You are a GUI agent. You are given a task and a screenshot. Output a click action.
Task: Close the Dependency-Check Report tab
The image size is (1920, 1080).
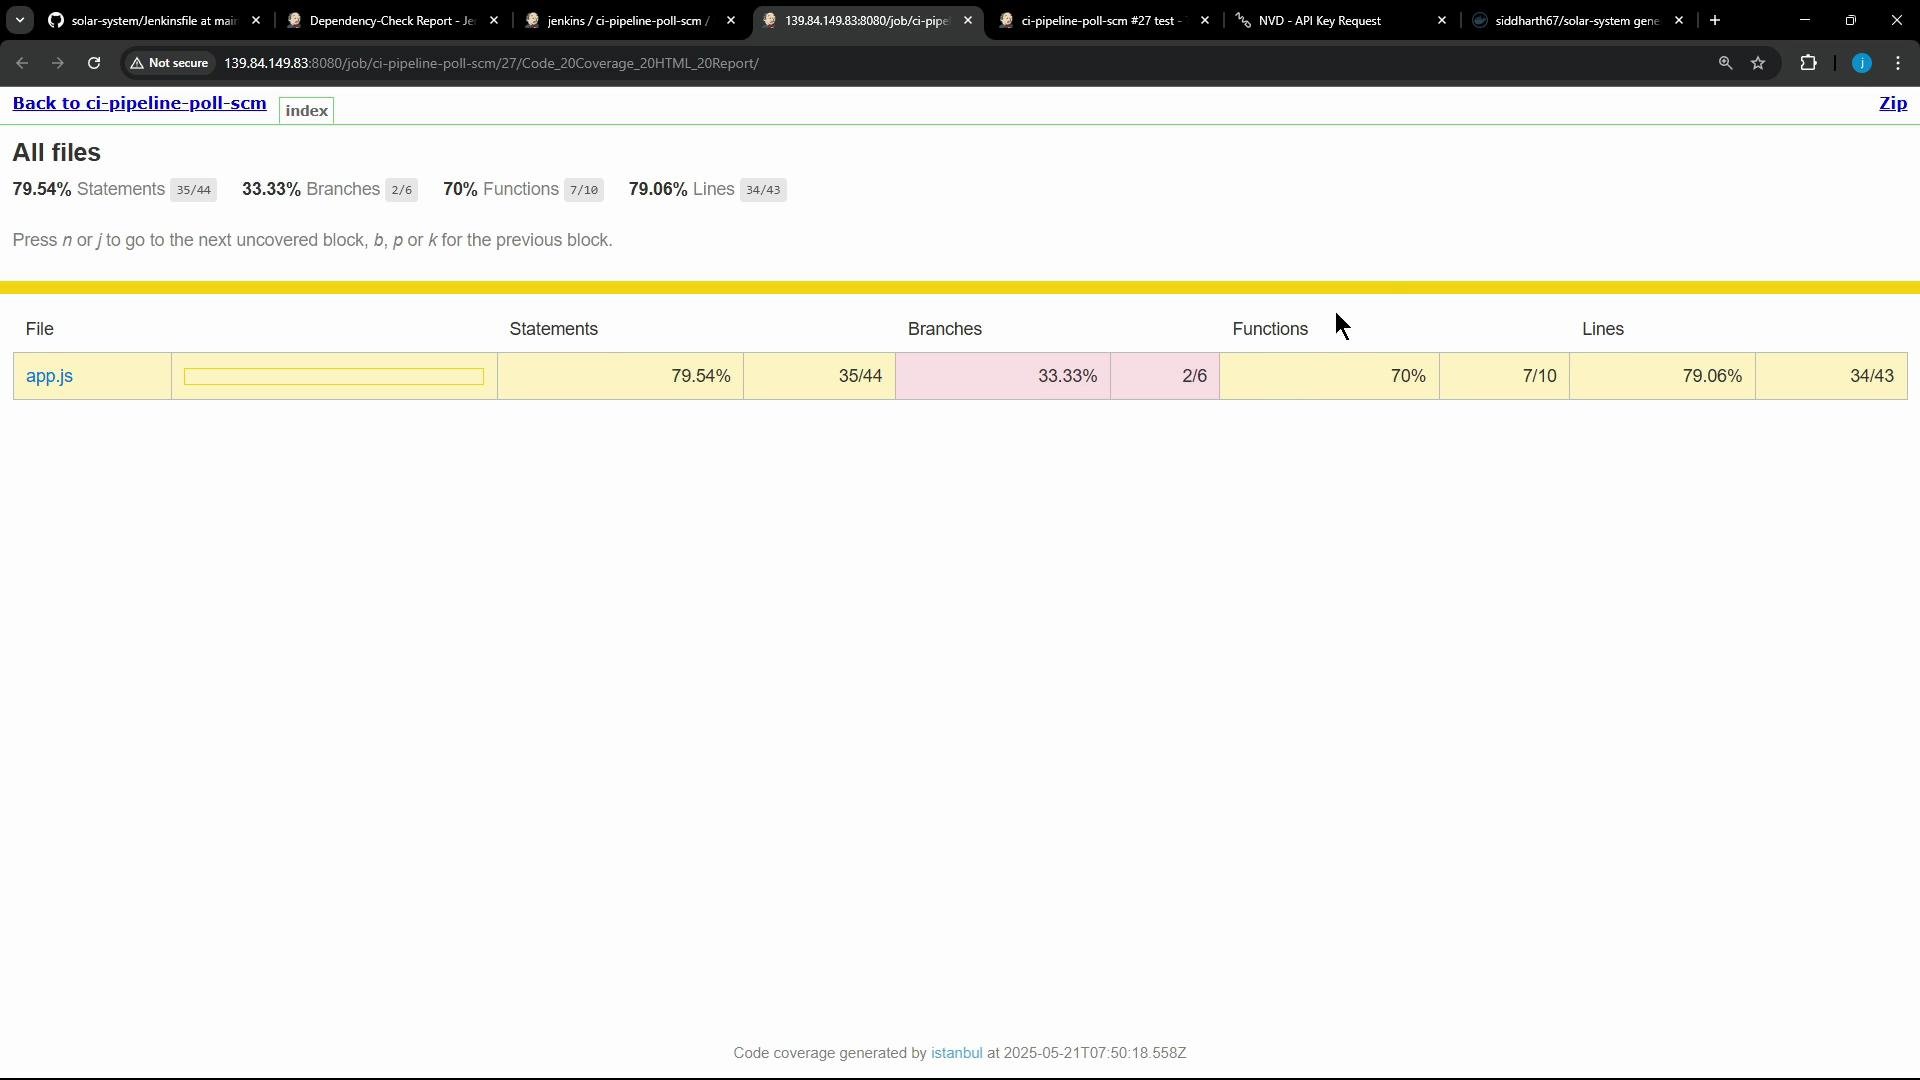coord(494,20)
